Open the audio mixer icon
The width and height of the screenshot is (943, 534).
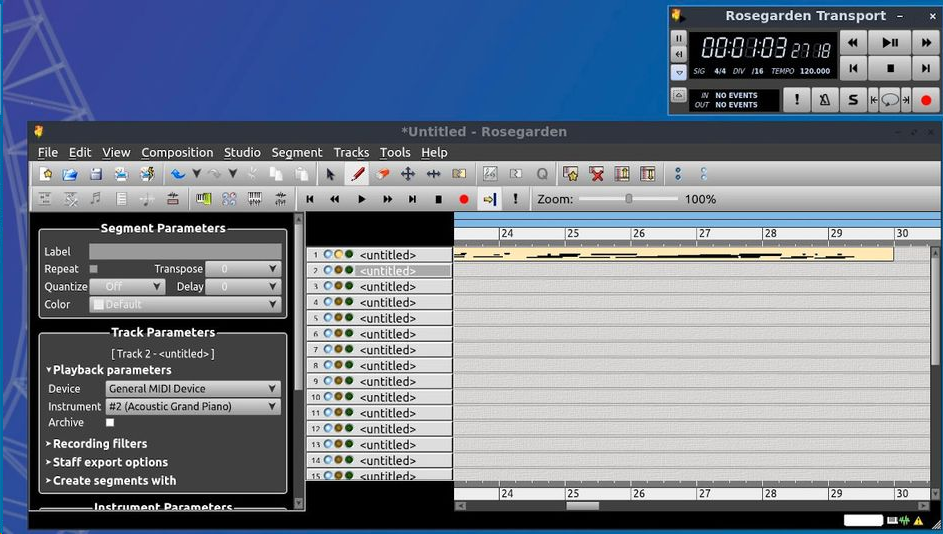[x=280, y=199]
